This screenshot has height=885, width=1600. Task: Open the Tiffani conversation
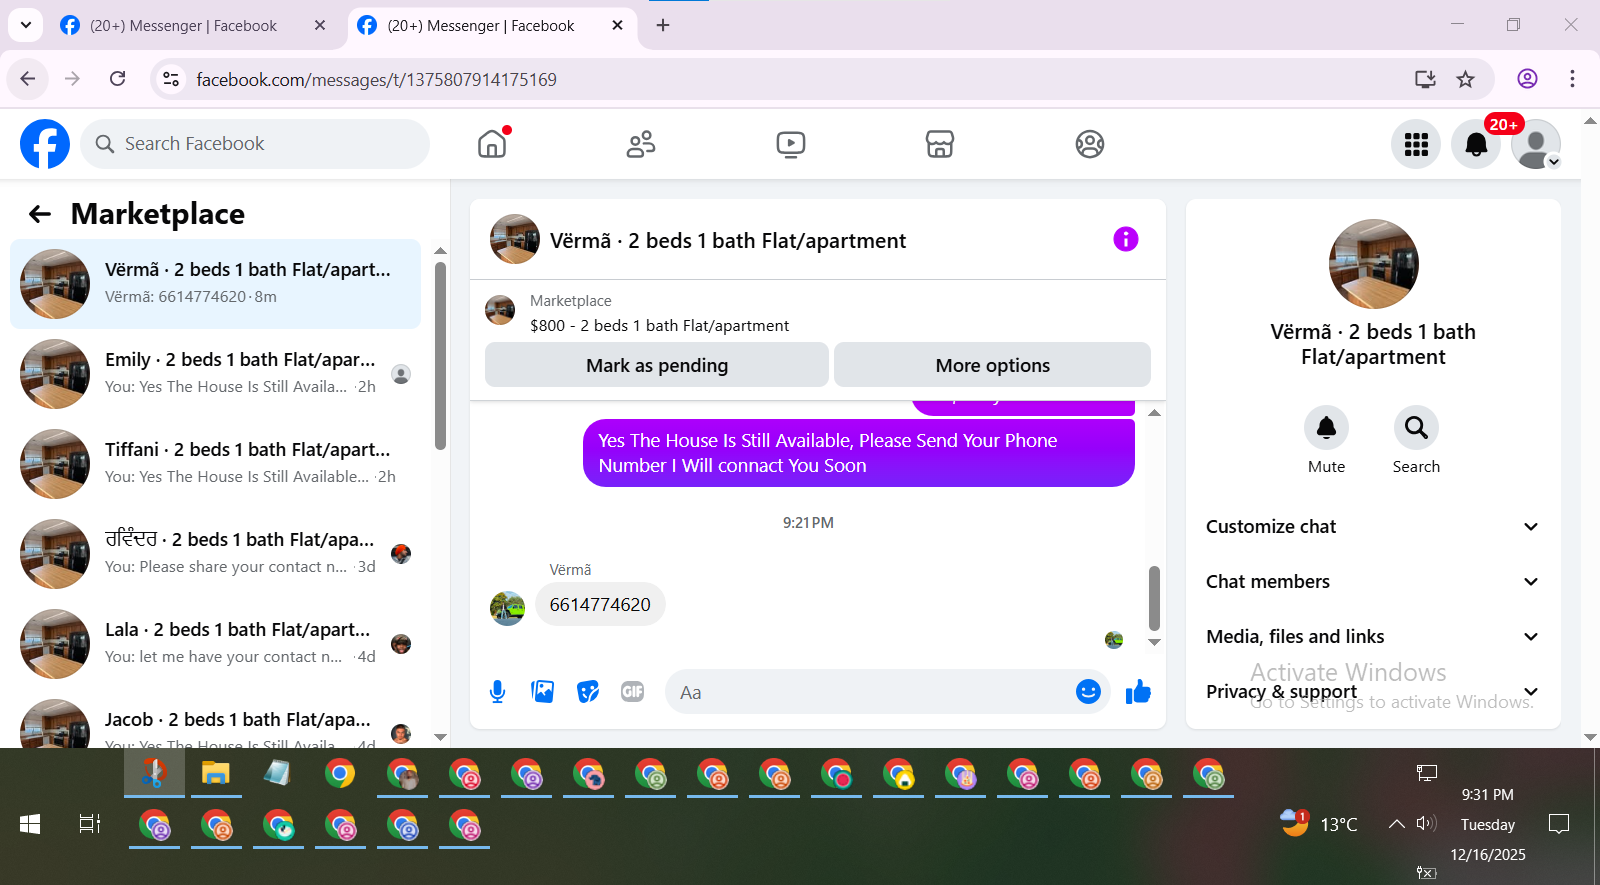[x=215, y=464]
